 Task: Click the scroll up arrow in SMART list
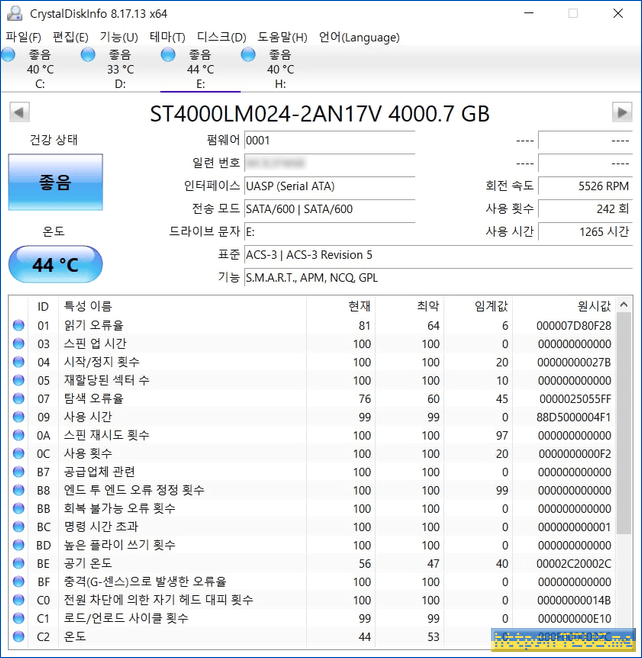tap(624, 305)
